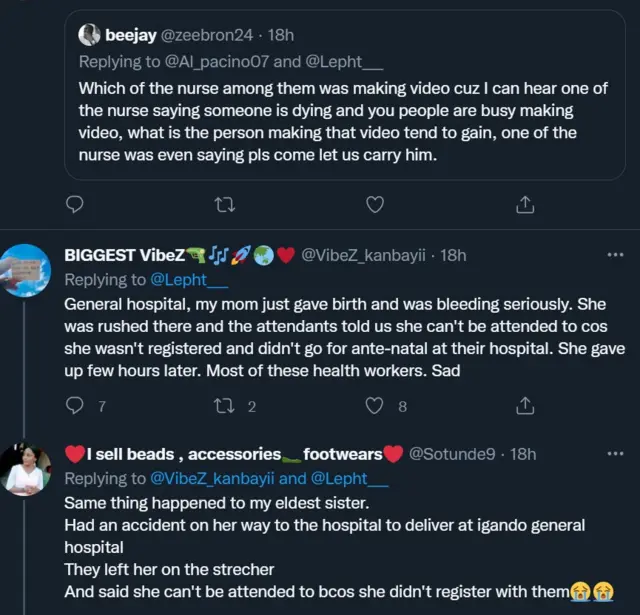Retweet beejay's tweet about the nurses
This screenshot has height=615, width=640.
pyautogui.click(x=225, y=204)
